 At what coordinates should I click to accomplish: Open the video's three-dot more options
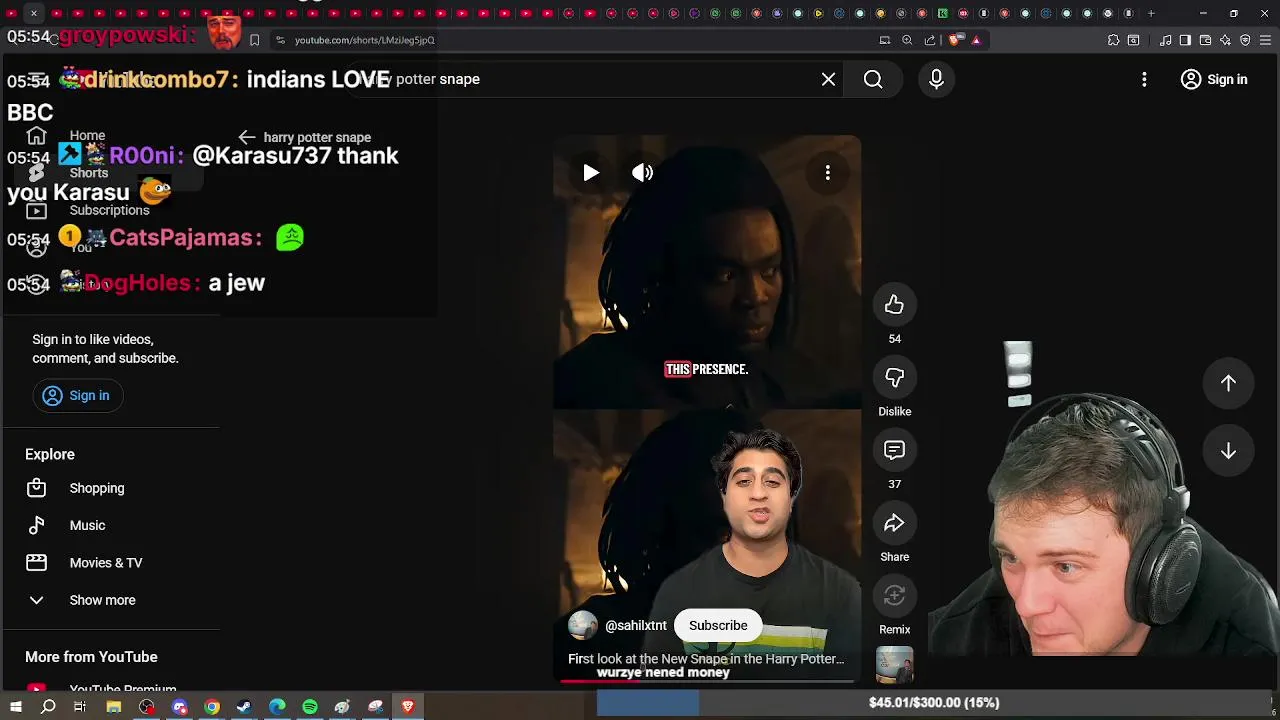pyautogui.click(x=828, y=173)
